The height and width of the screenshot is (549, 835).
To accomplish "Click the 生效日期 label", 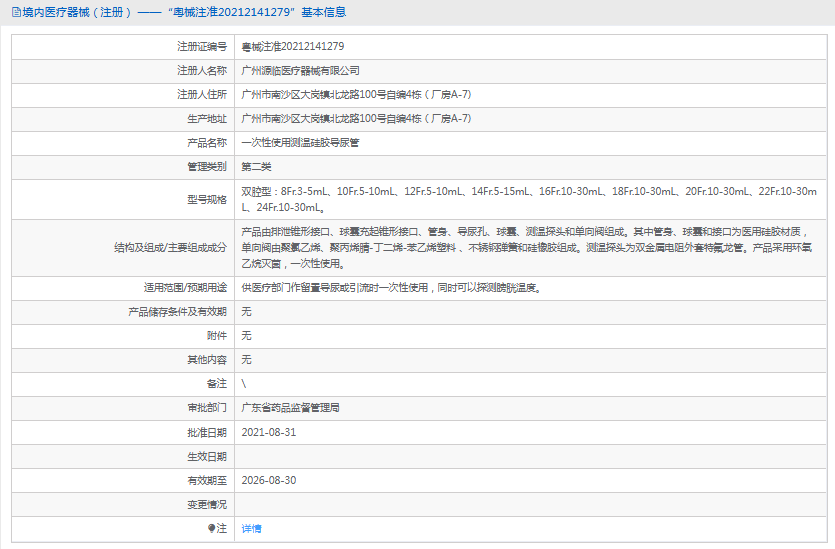I will click(x=207, y=456).
